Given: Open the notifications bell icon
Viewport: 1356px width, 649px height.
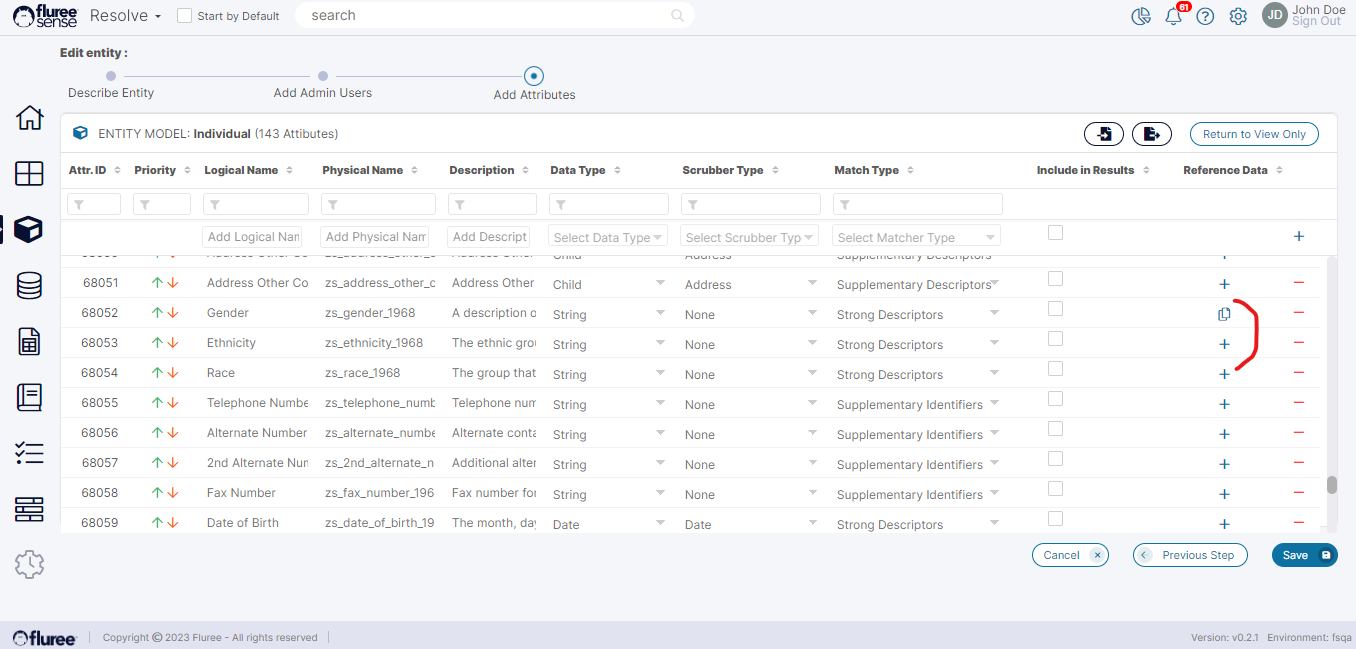Looking at the screenshot, I should tap(1173, 16).
